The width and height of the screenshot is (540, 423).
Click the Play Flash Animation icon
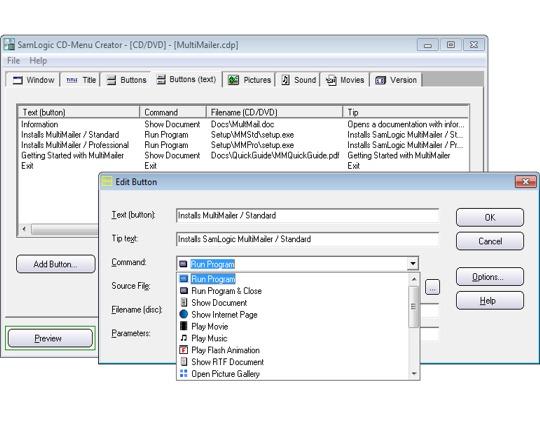coord(184,350)
